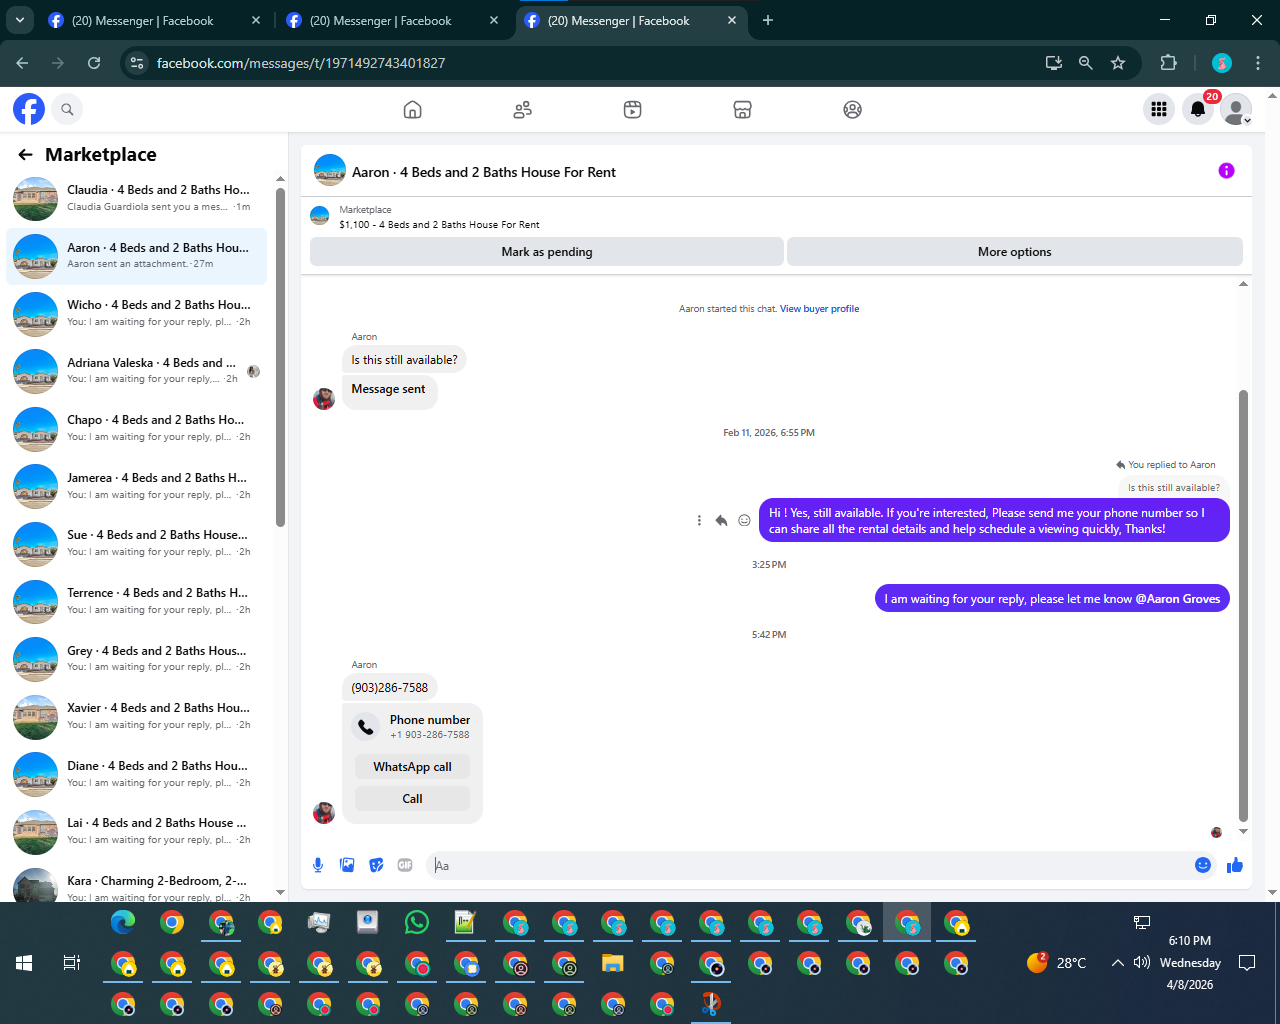Open the Video/Reels navigation icon
This screenshot has height=1024, width=1280.
pyautogui.click(x=632, y=109)
